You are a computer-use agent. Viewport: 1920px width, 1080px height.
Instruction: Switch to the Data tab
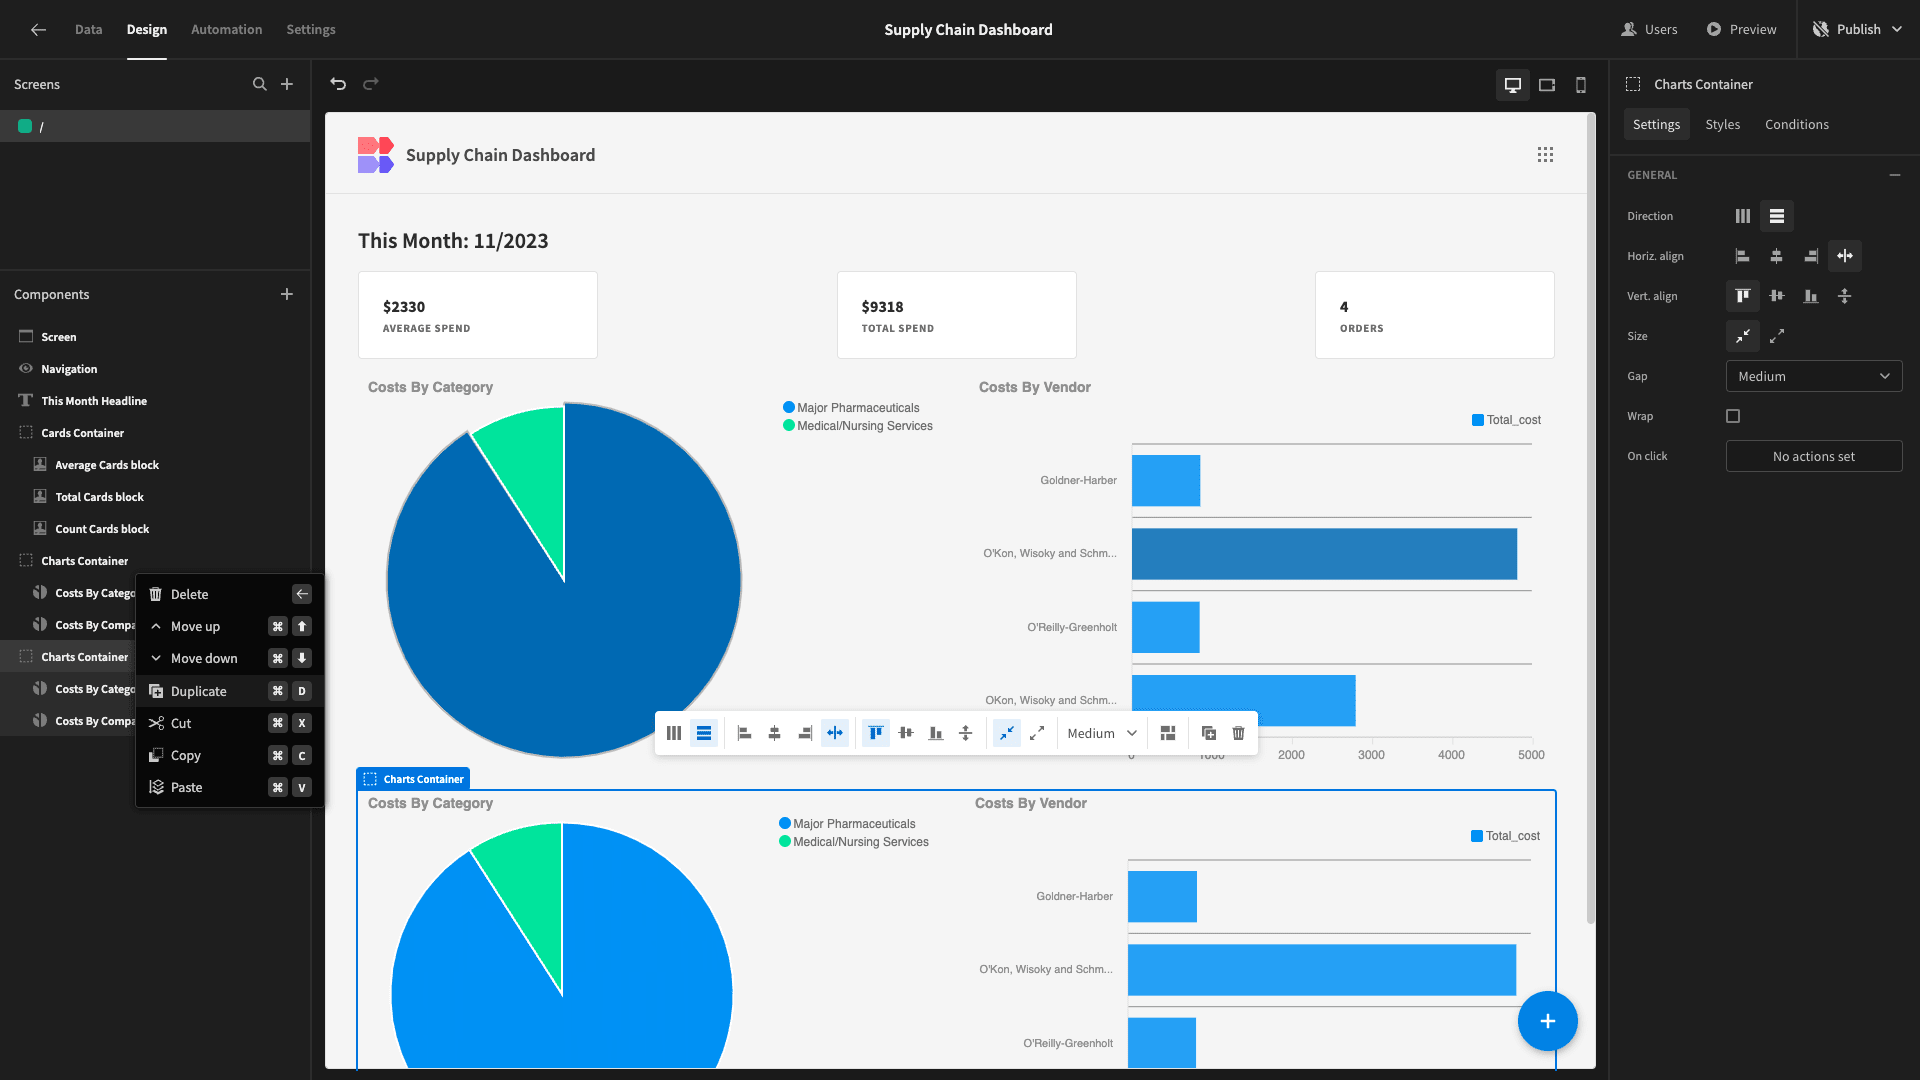[88, 30]
